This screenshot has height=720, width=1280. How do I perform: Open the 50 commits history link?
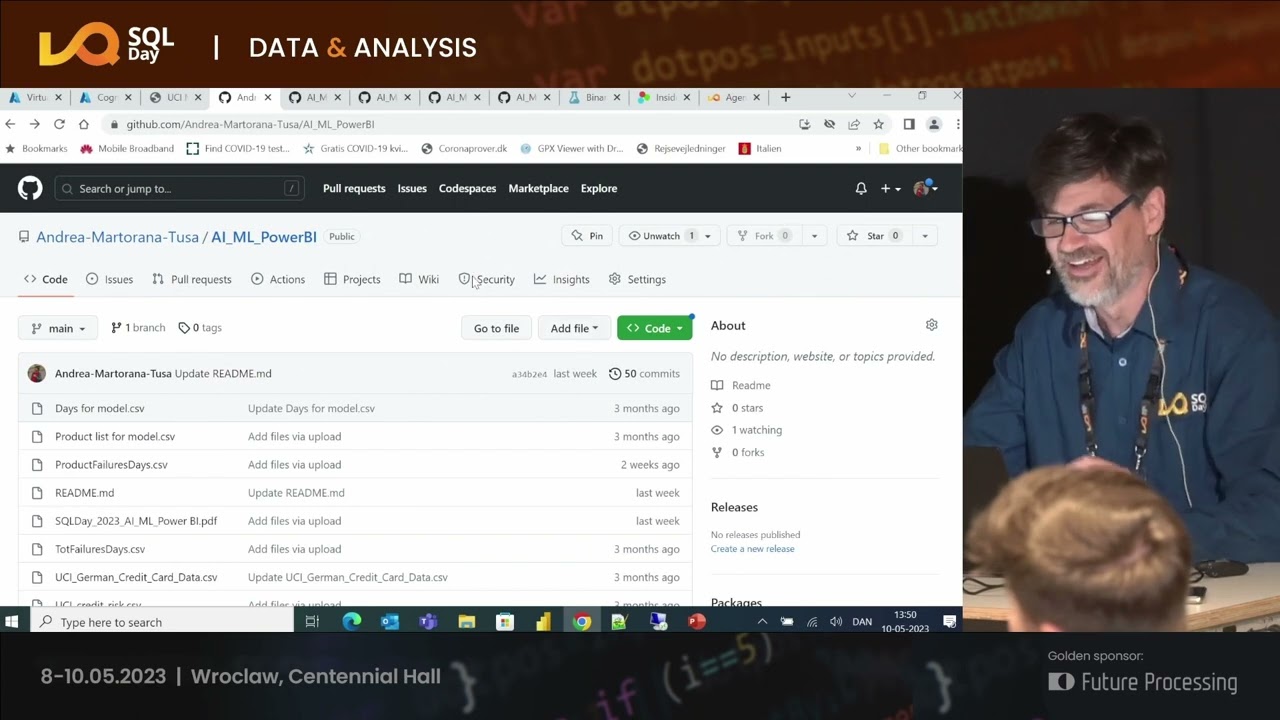point(644,373)
